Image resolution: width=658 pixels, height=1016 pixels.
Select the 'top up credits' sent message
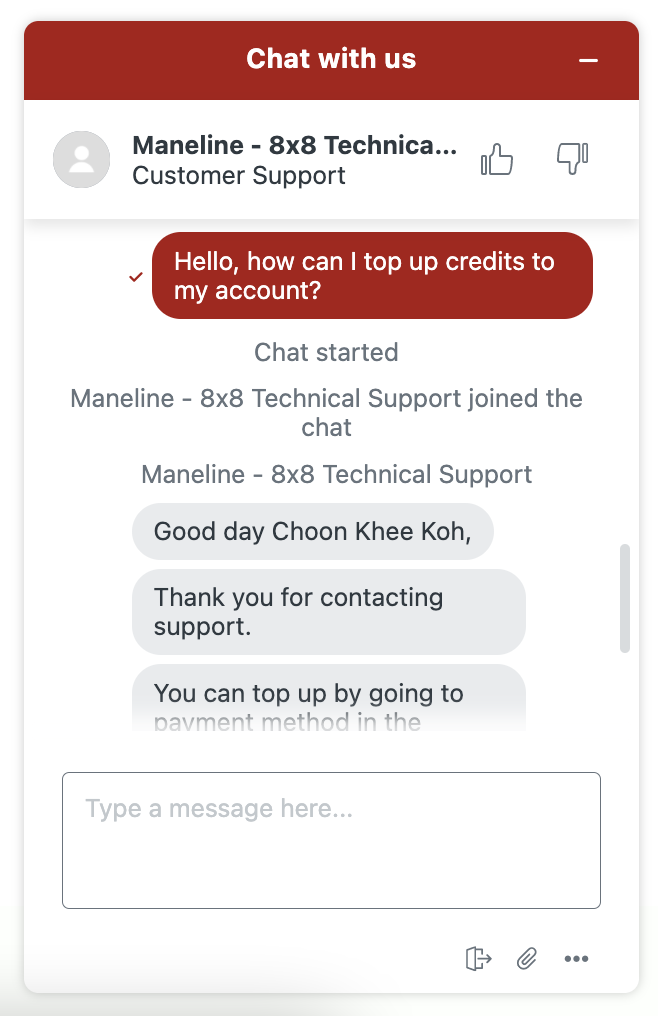372,275
